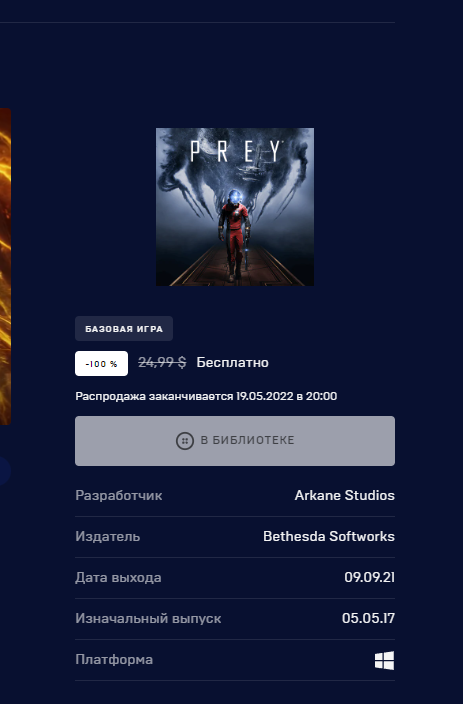Select the БАЗОВАЯ ИГРА tag
463x704 pixels.
[x=124, y=329]
